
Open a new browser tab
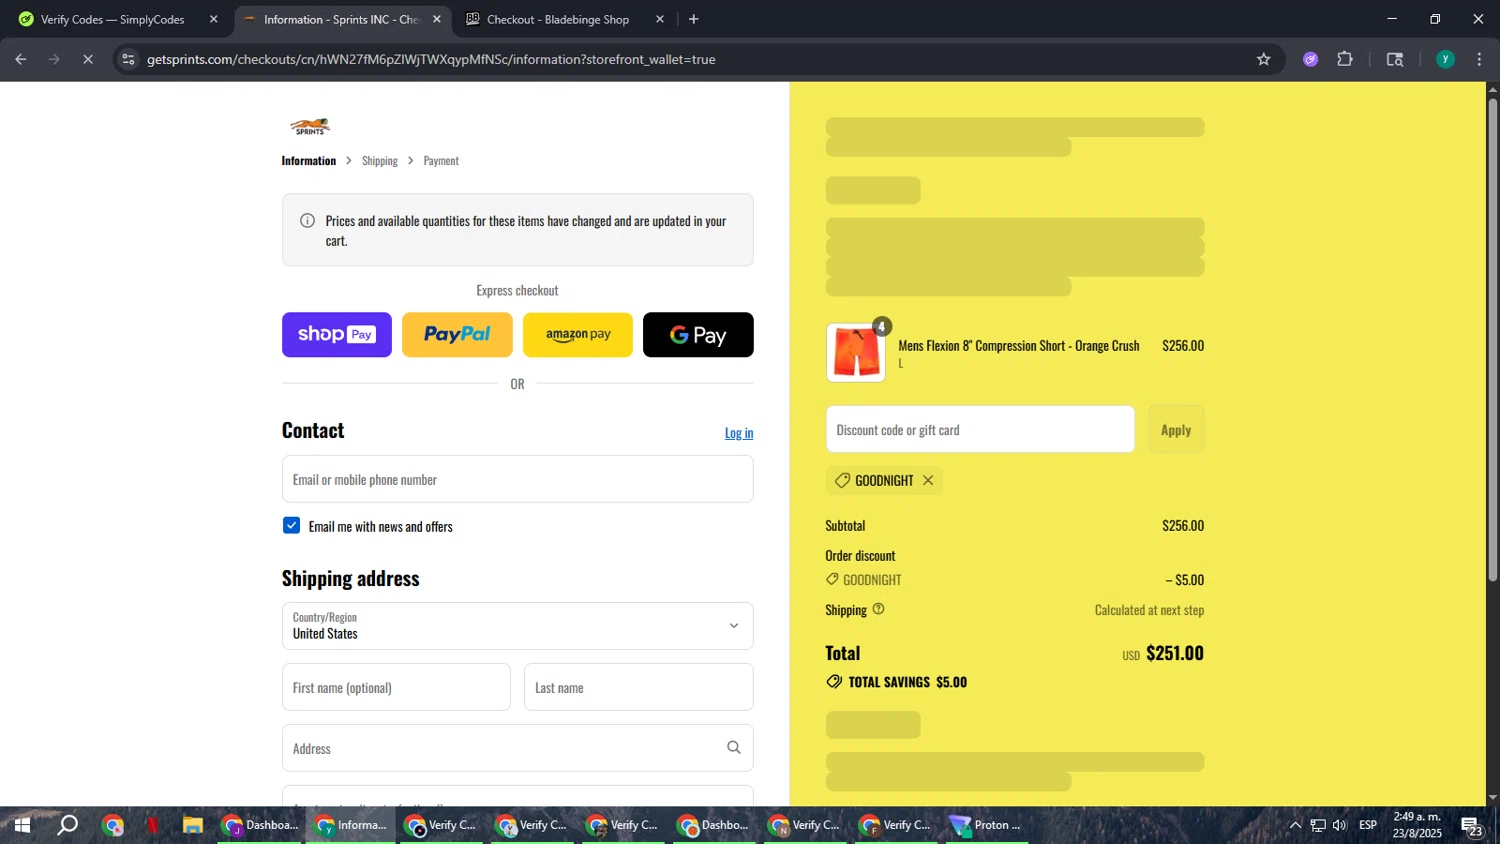click(694, 19)
